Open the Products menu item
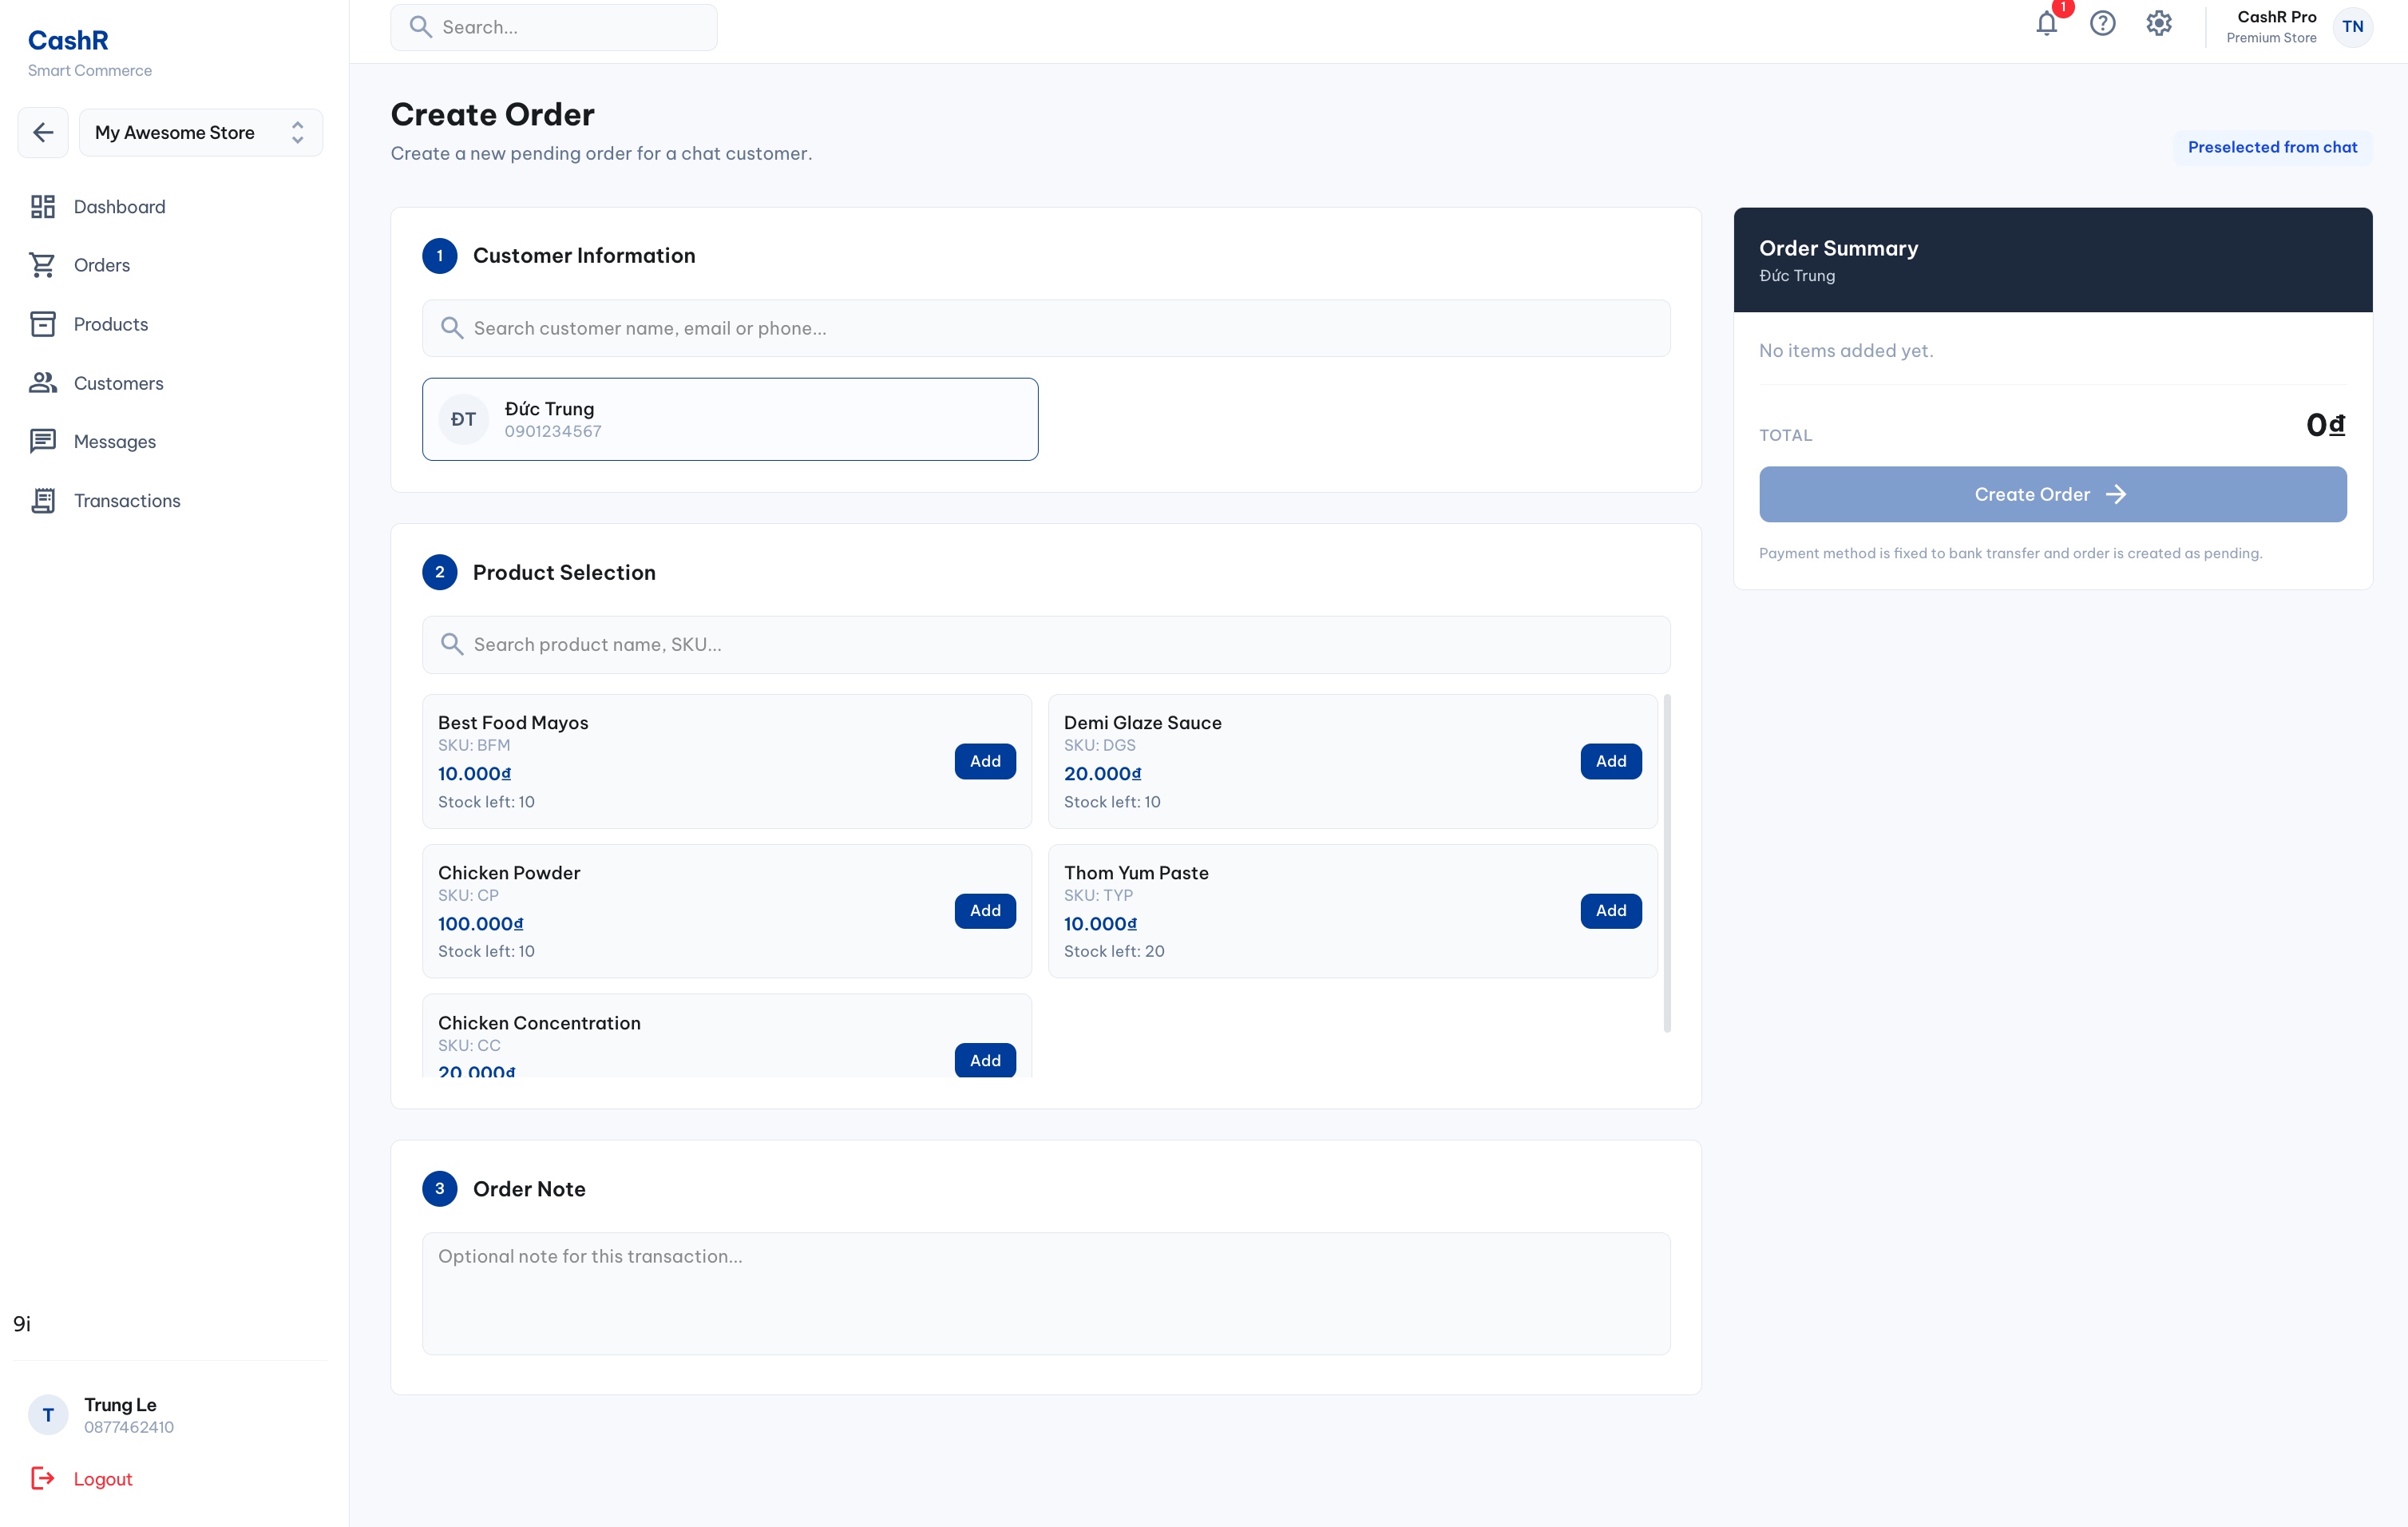Viewport: 2408px width, 1527px height. click(x=111, y=324)
